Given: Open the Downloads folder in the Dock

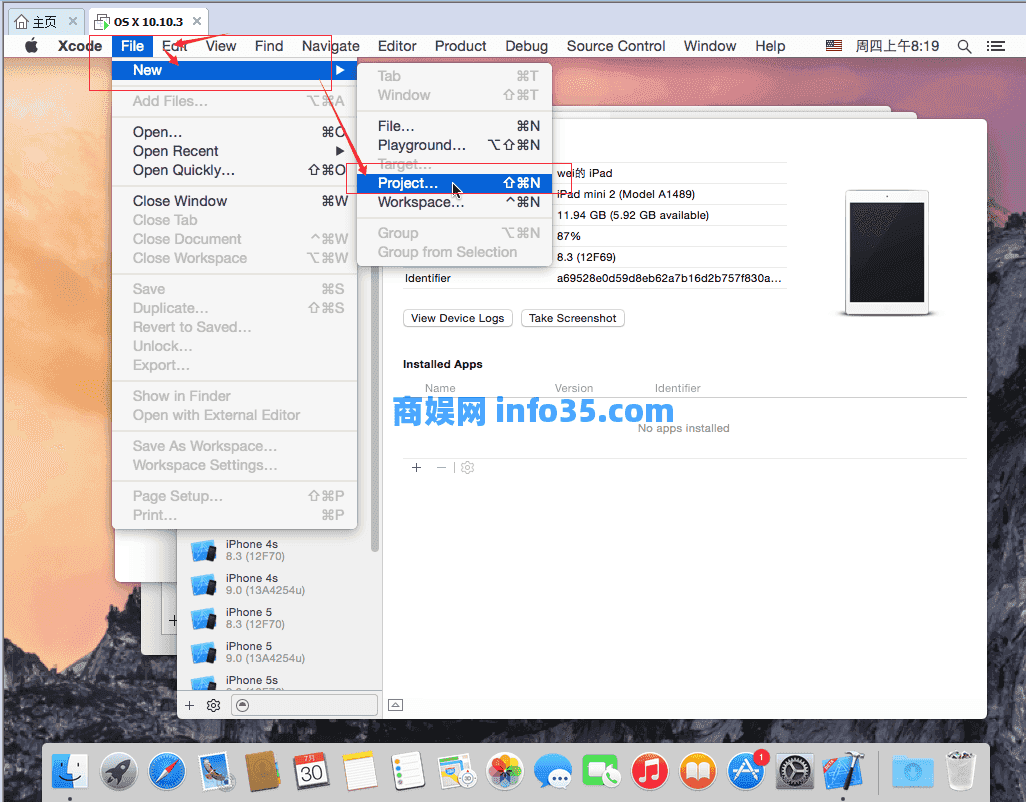Looking at the screenshot, I should (x=912, y=772).
